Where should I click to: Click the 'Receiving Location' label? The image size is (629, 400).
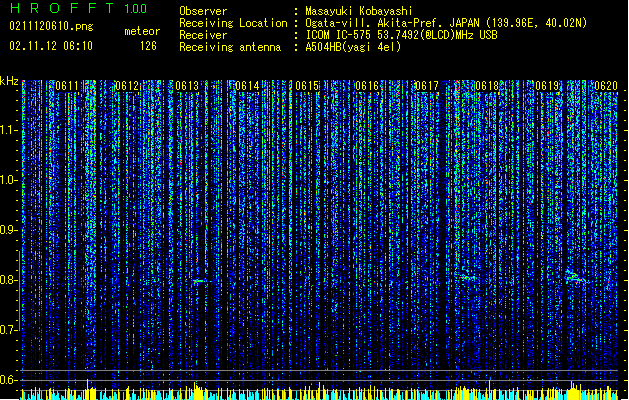coord(233,23)
